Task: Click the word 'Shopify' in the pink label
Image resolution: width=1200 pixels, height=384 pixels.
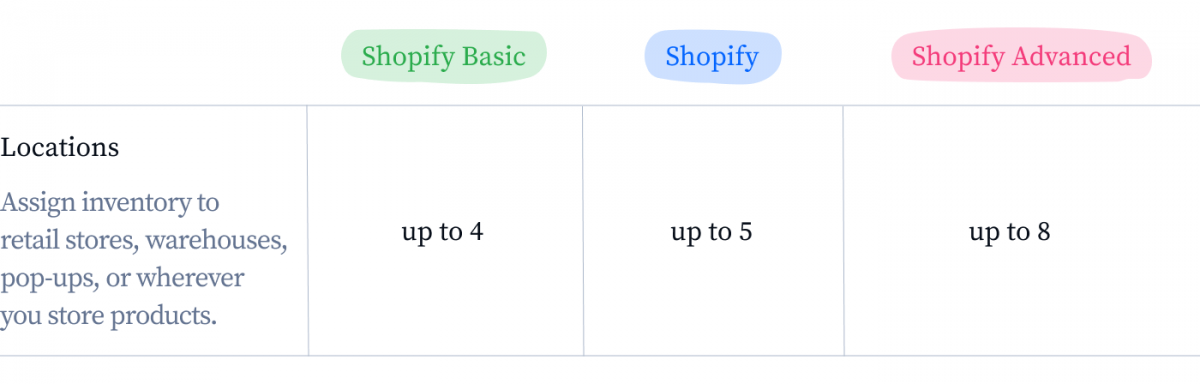Action: 958,57
